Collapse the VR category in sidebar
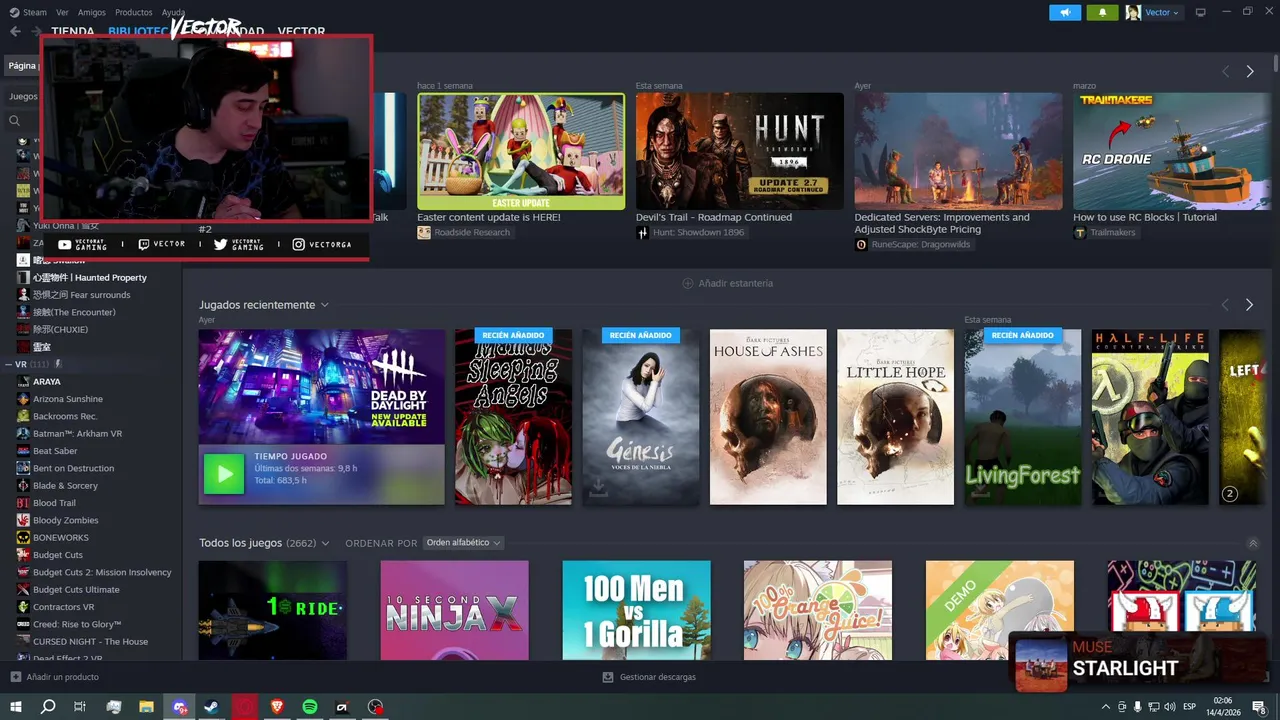 click(8, 364)
